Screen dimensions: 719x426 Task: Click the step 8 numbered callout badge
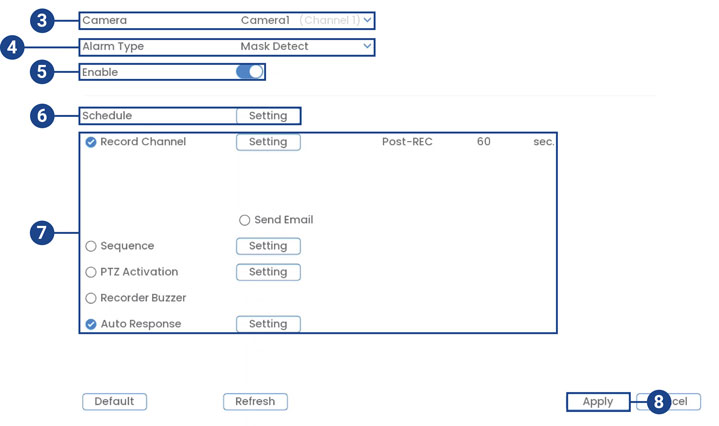click(x=657, y=401)
